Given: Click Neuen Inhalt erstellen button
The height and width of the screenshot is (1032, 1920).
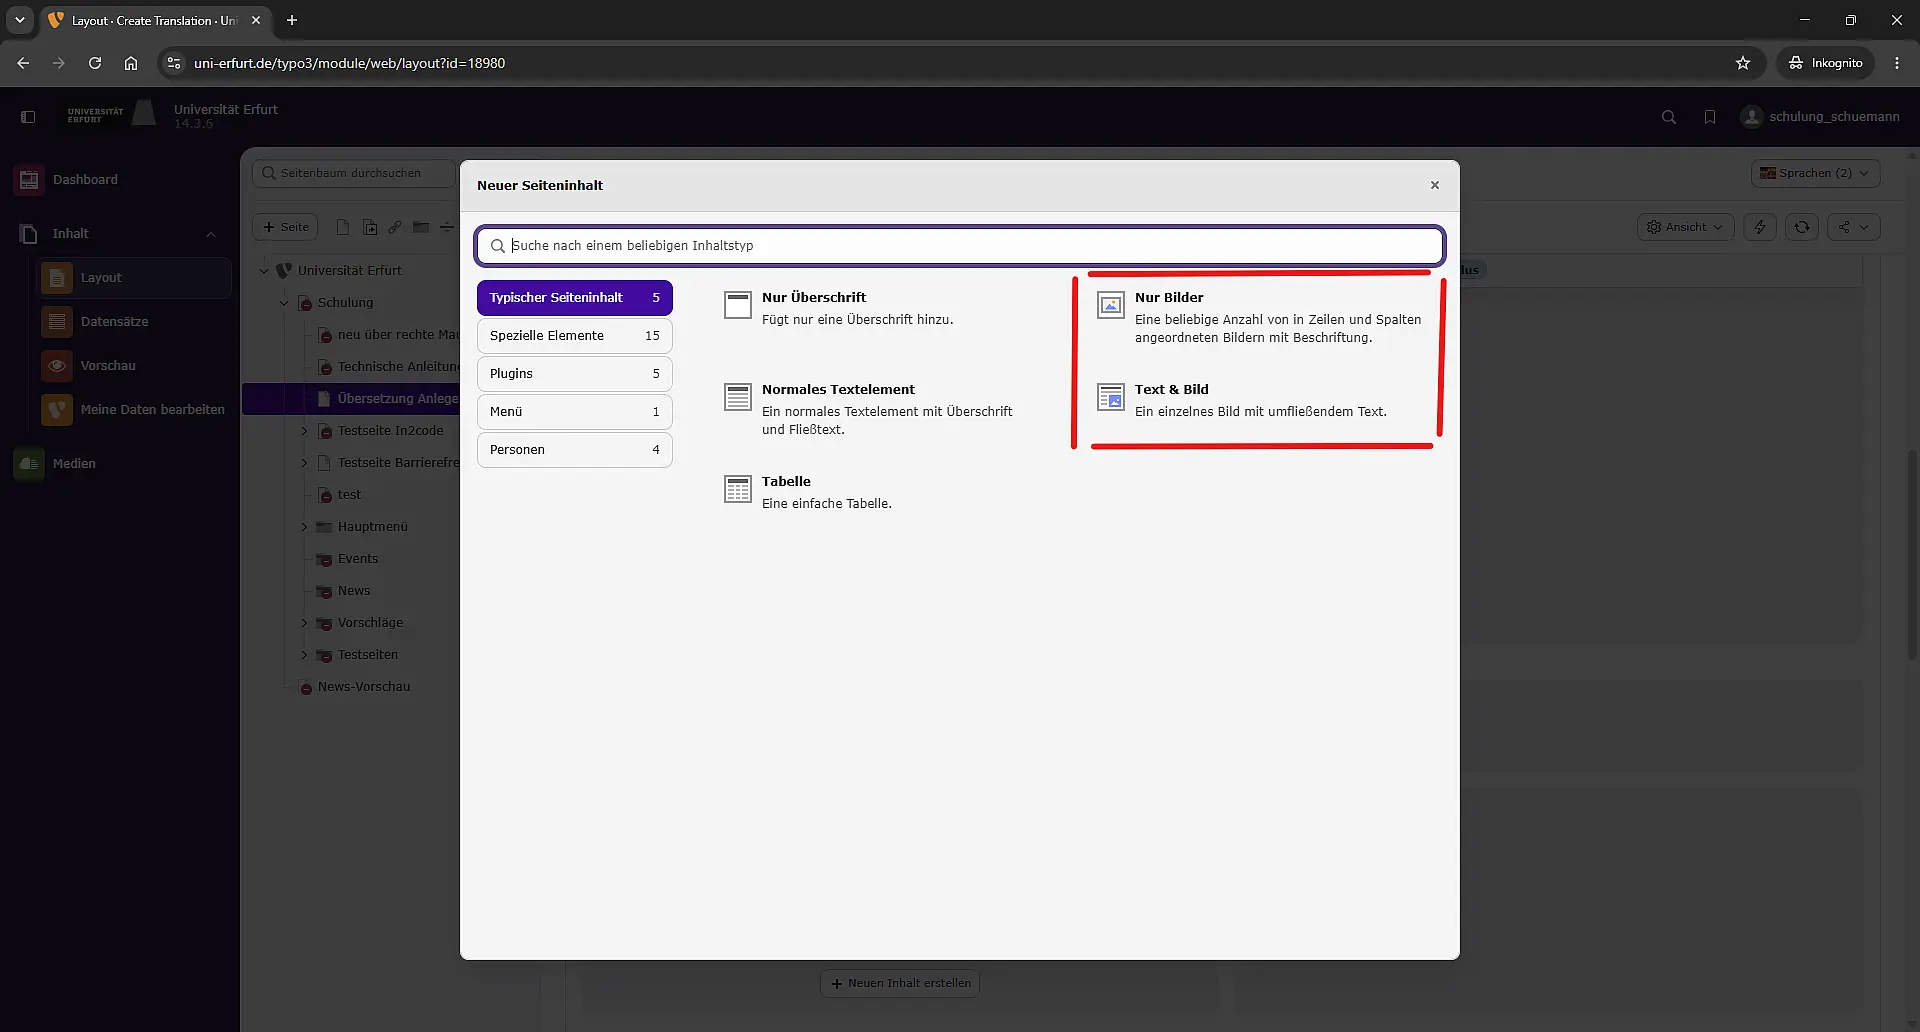Looking at the screenshot, I should tap(900, 984).
